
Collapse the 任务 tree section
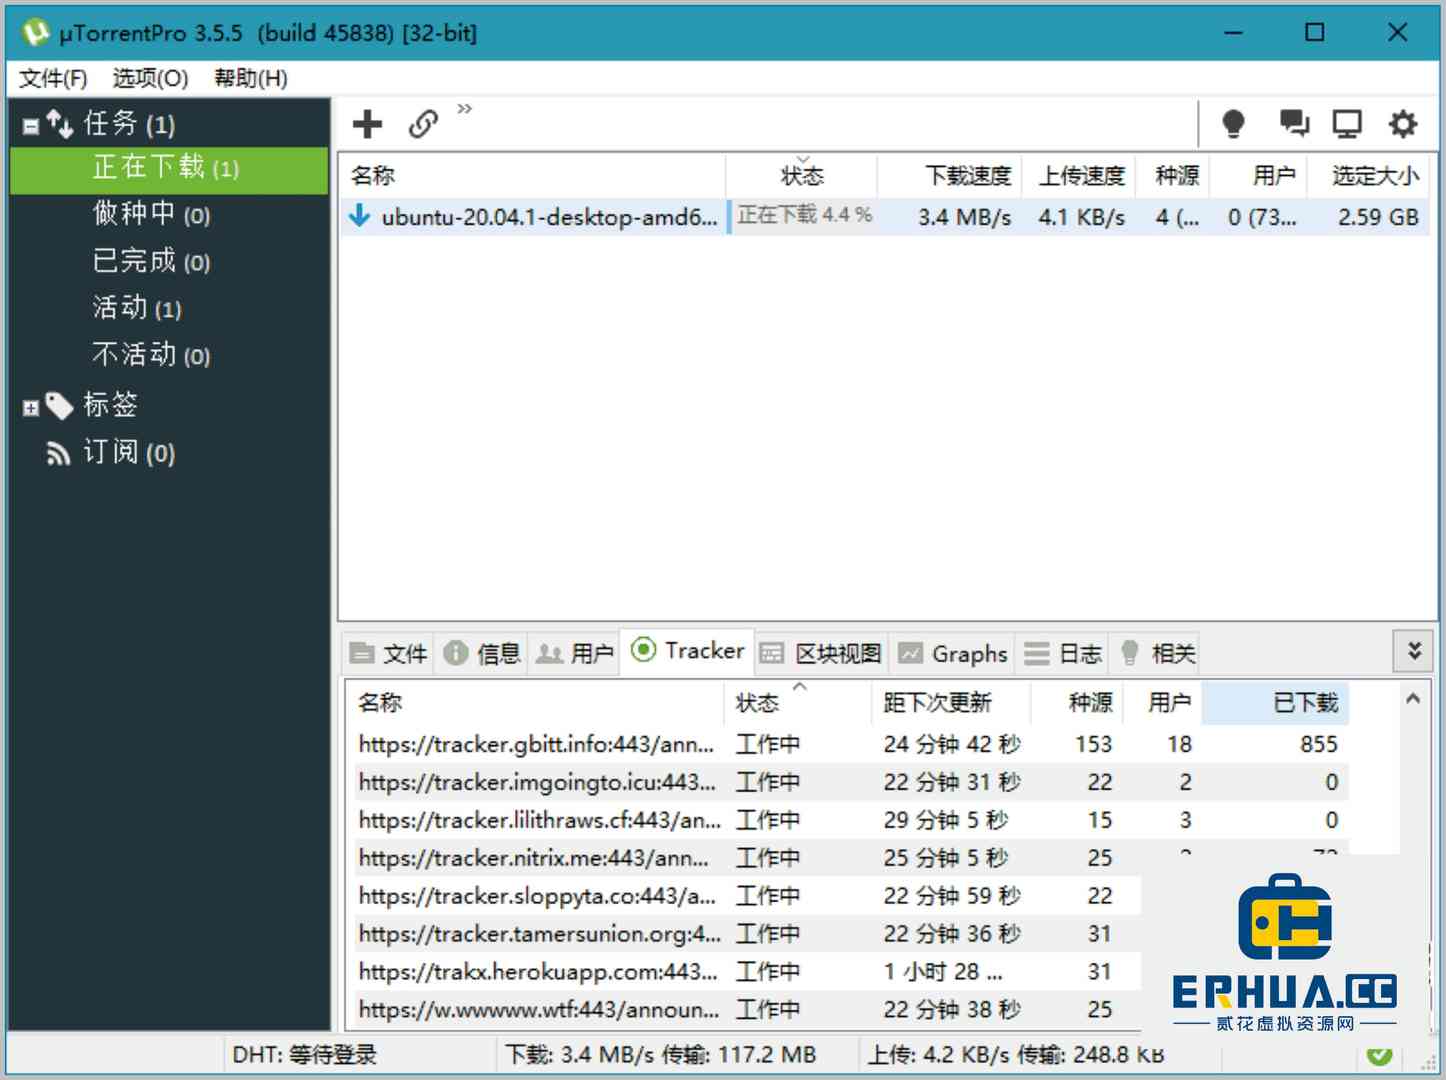pyautogui.click(x=29, y=124)
